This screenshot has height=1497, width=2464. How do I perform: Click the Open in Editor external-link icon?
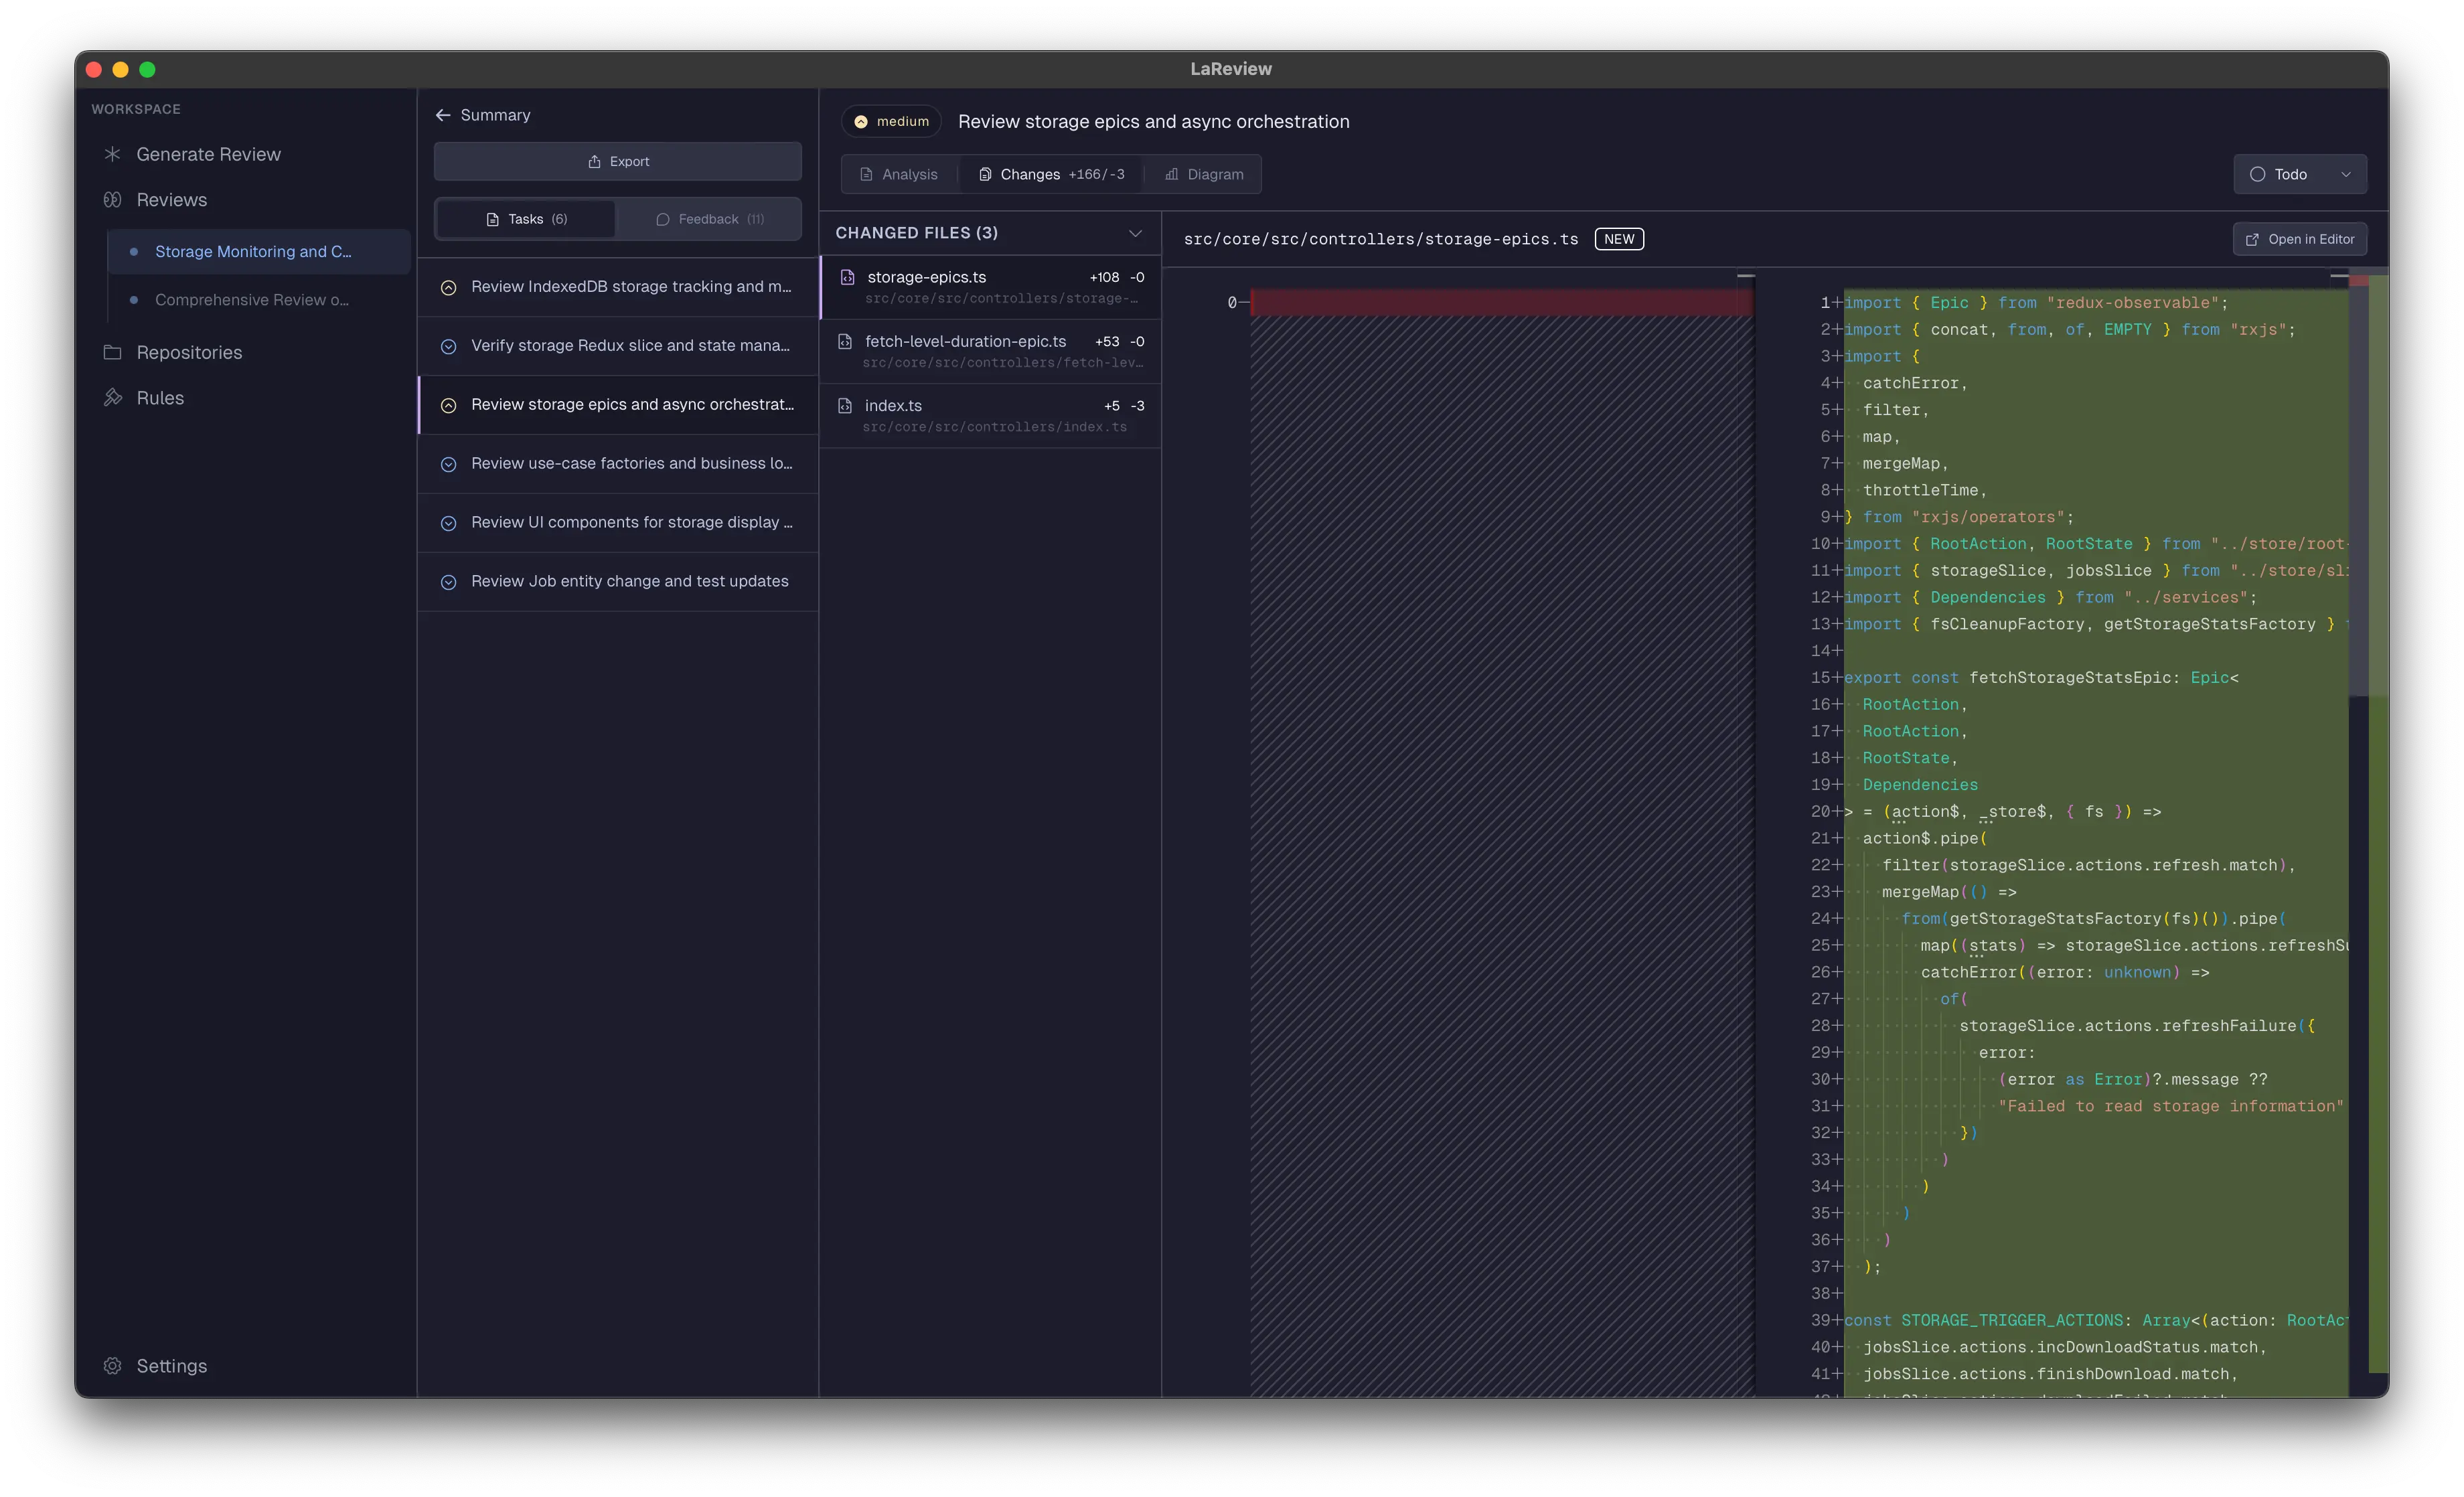2252,239
